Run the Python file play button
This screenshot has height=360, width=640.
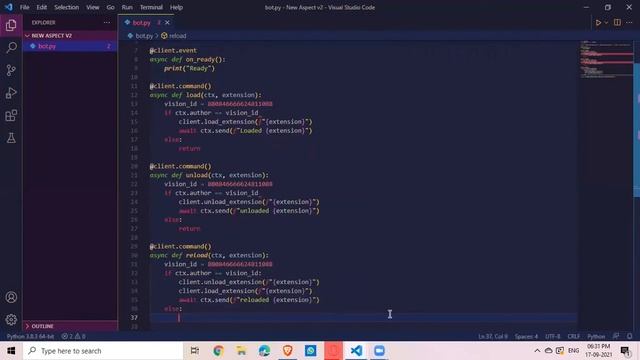tap(598, 23)
